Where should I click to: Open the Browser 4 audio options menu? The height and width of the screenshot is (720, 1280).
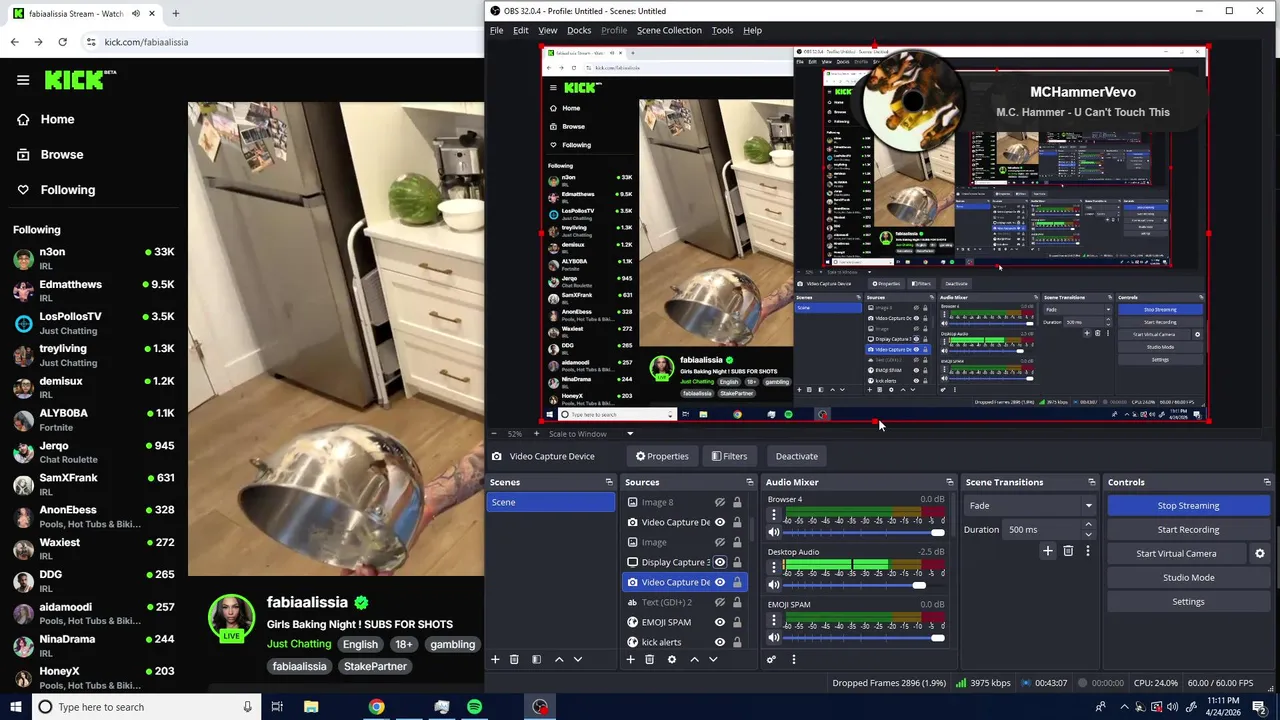(773, 516)
